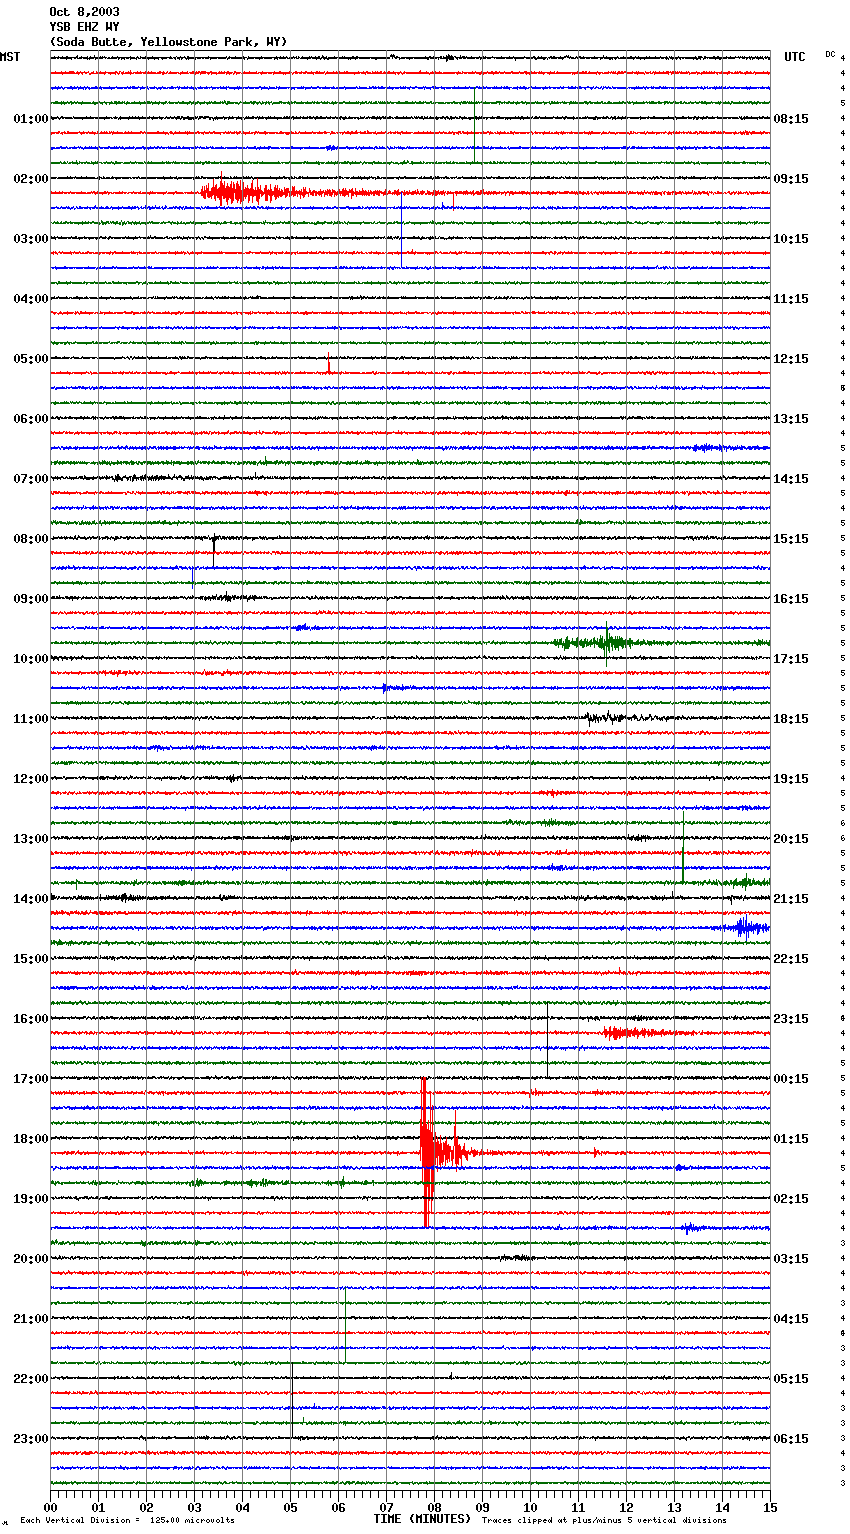Click the 00 minute axis tick label

click(x=50, y=1506)
